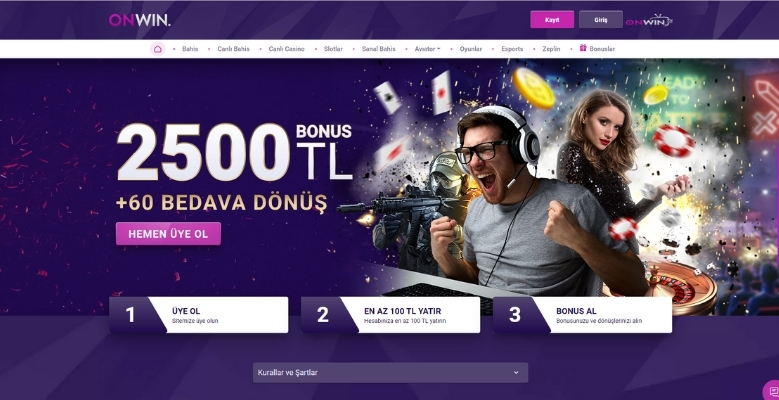
Task: Click the gift icon beside Bonuslar
Action: 583,48
